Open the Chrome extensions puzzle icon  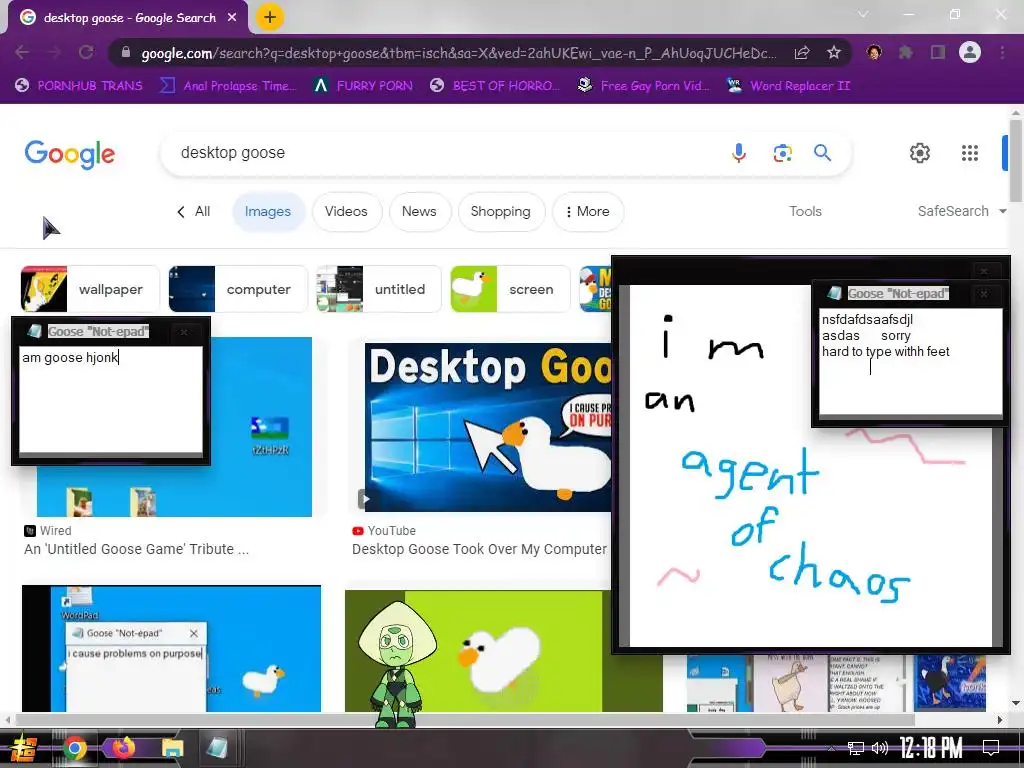905,52
